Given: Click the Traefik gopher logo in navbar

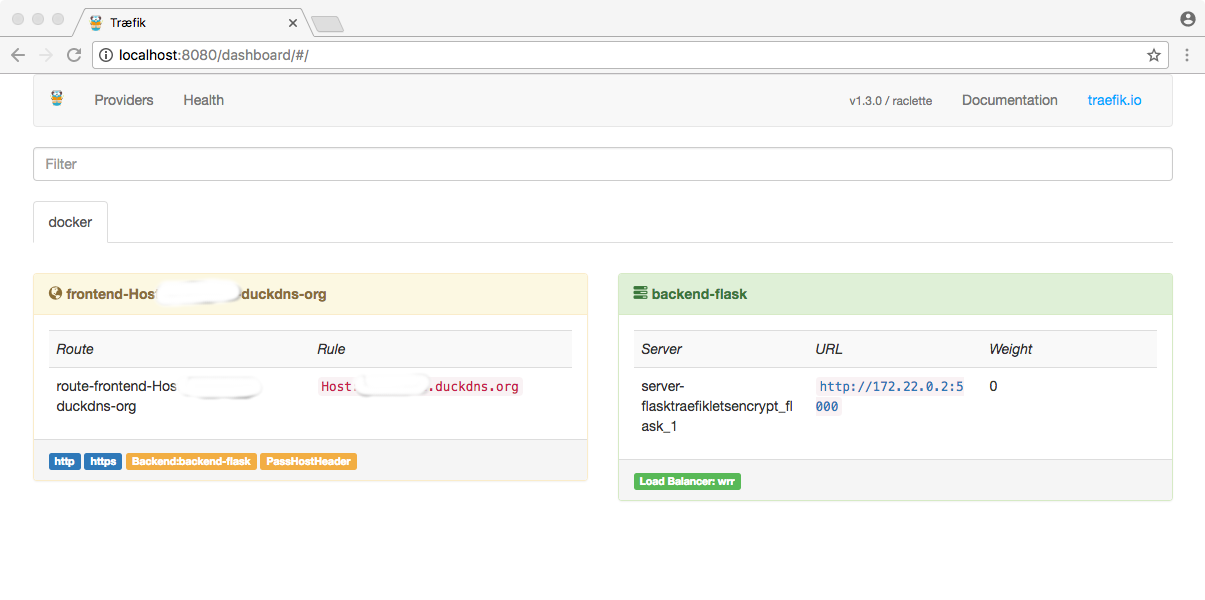Looking at the screenshot, I should (x=57, y=99).
